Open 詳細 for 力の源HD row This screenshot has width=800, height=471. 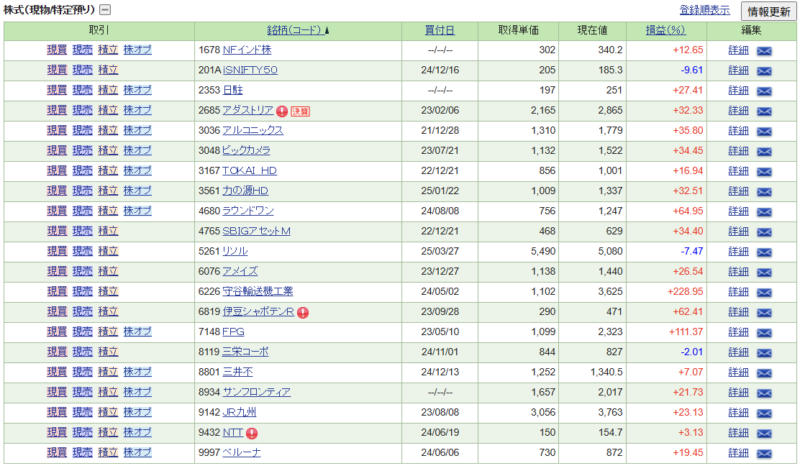738,191
